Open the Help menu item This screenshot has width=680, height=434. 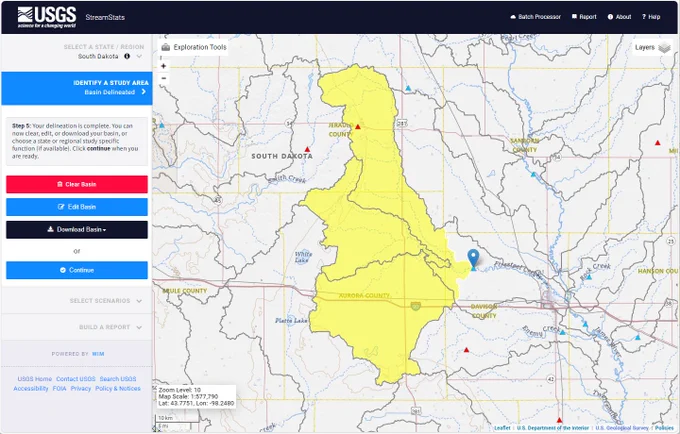(651, 17)
